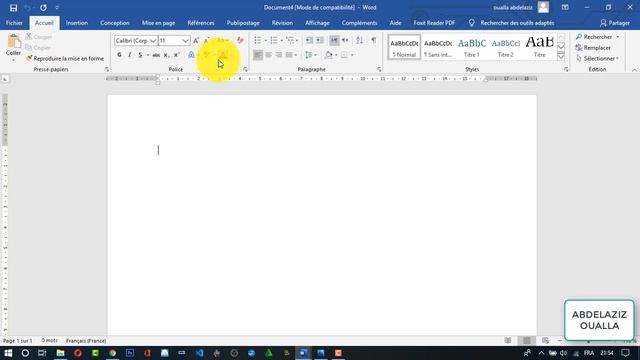Toggle underline (S) formatting
This screenshot has height=360, width=640.
pos(140,55)
